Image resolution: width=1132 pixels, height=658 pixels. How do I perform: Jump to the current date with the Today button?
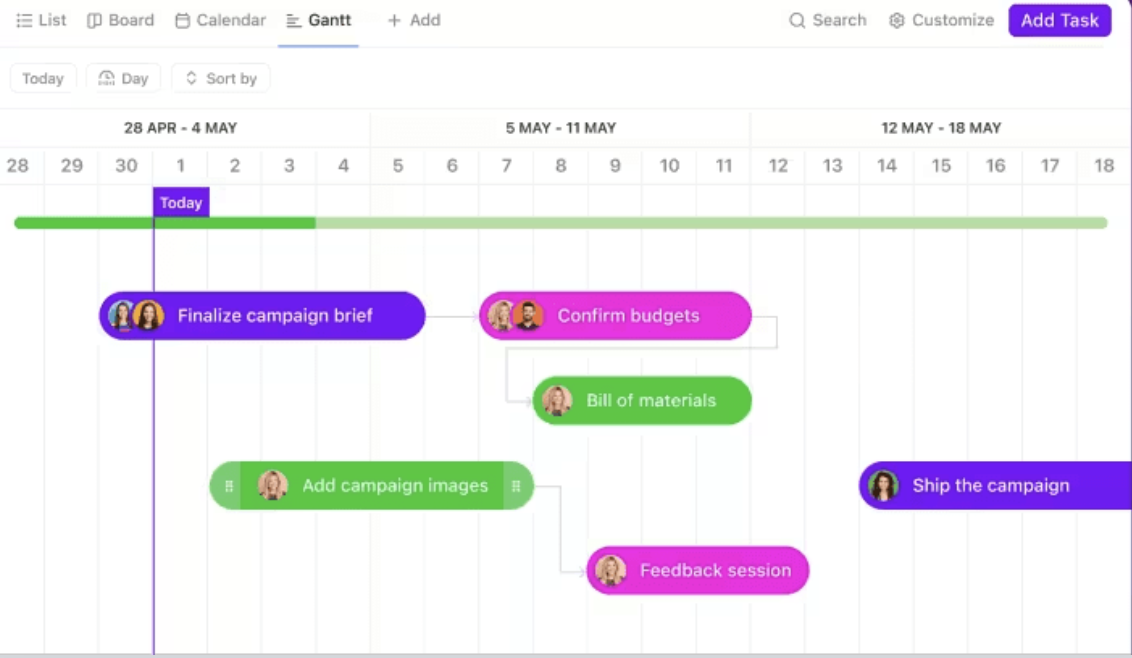(43, 78)
